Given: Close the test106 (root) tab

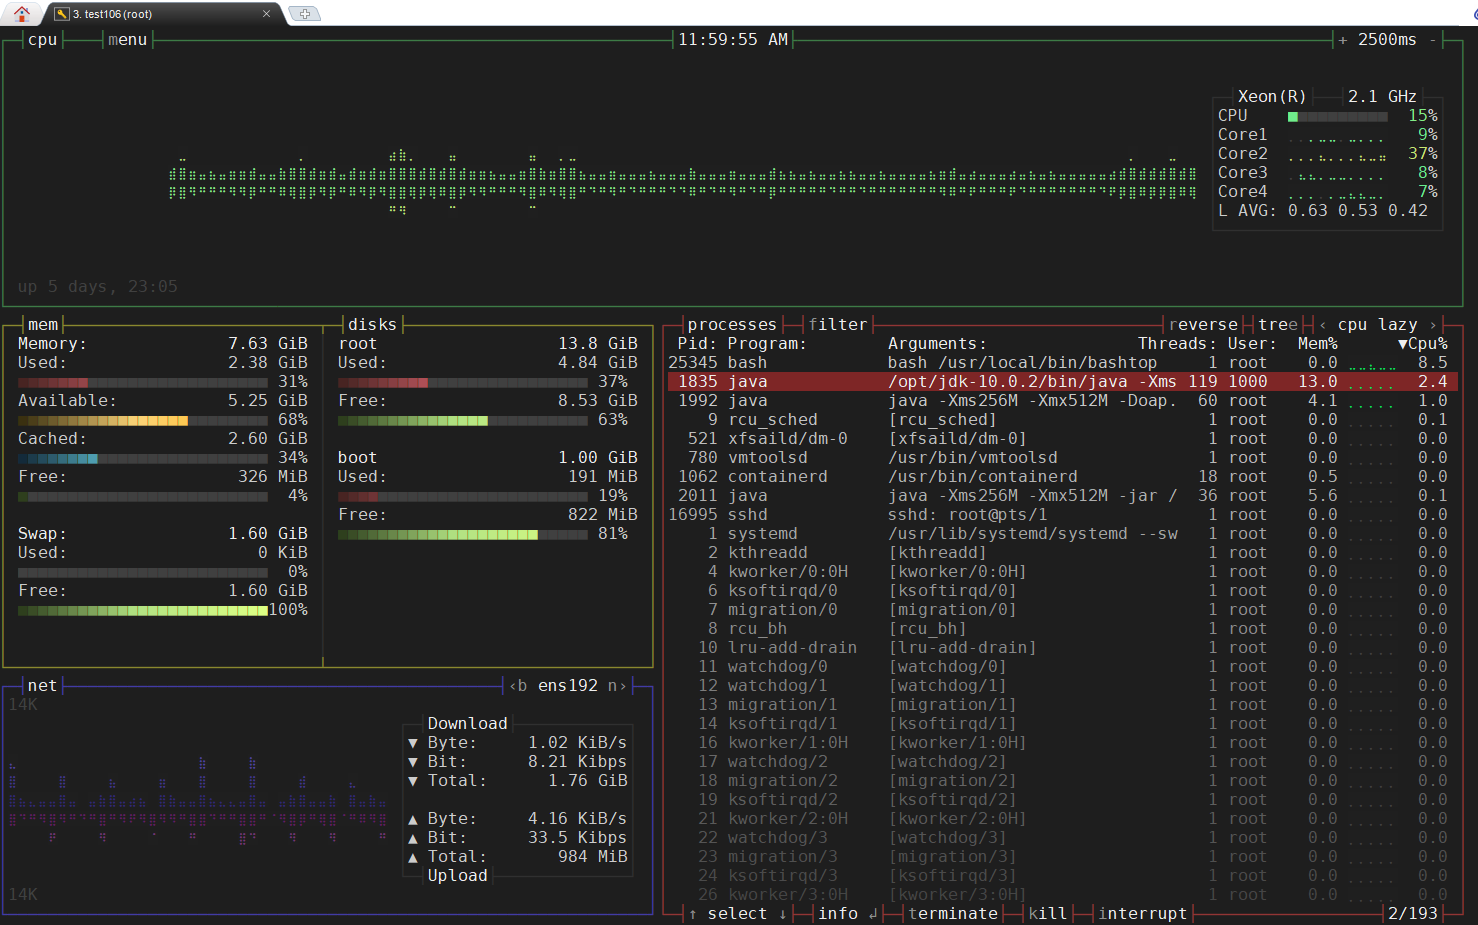Looking at the screenshot, I should click(x=266, y=14).
